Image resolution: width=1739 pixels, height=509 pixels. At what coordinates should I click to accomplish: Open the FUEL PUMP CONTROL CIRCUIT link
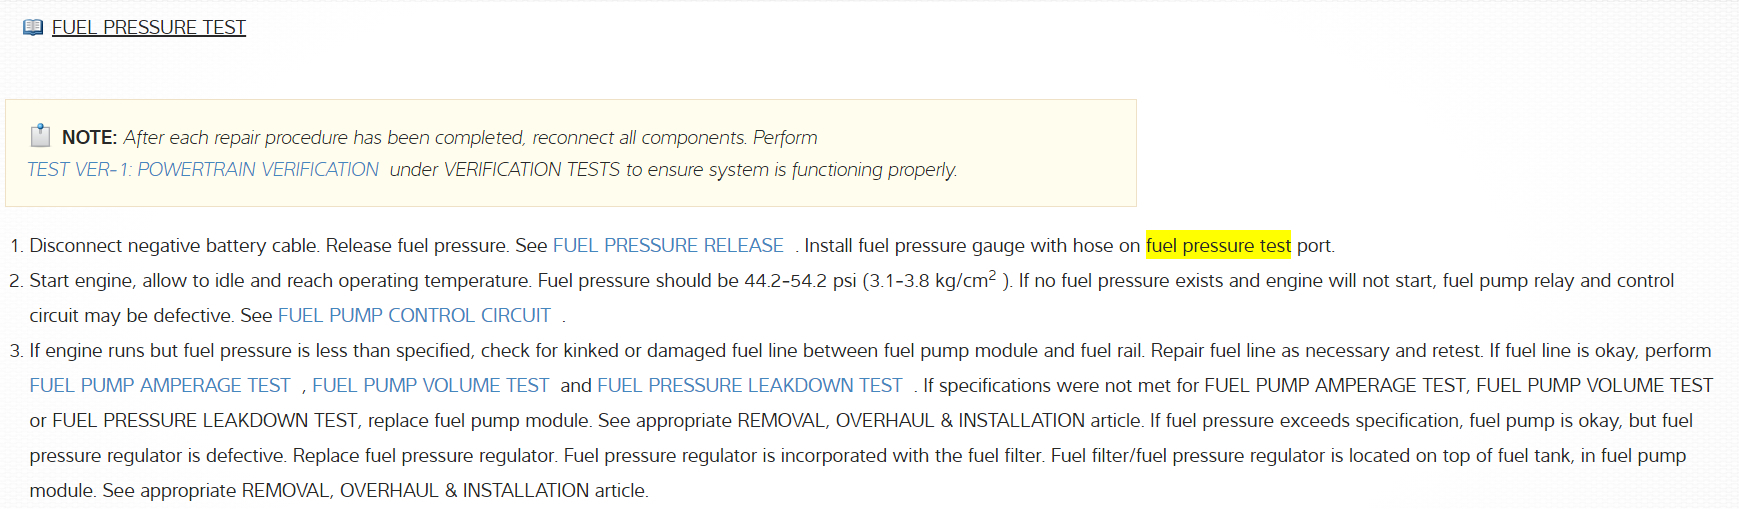pos(414,316)
